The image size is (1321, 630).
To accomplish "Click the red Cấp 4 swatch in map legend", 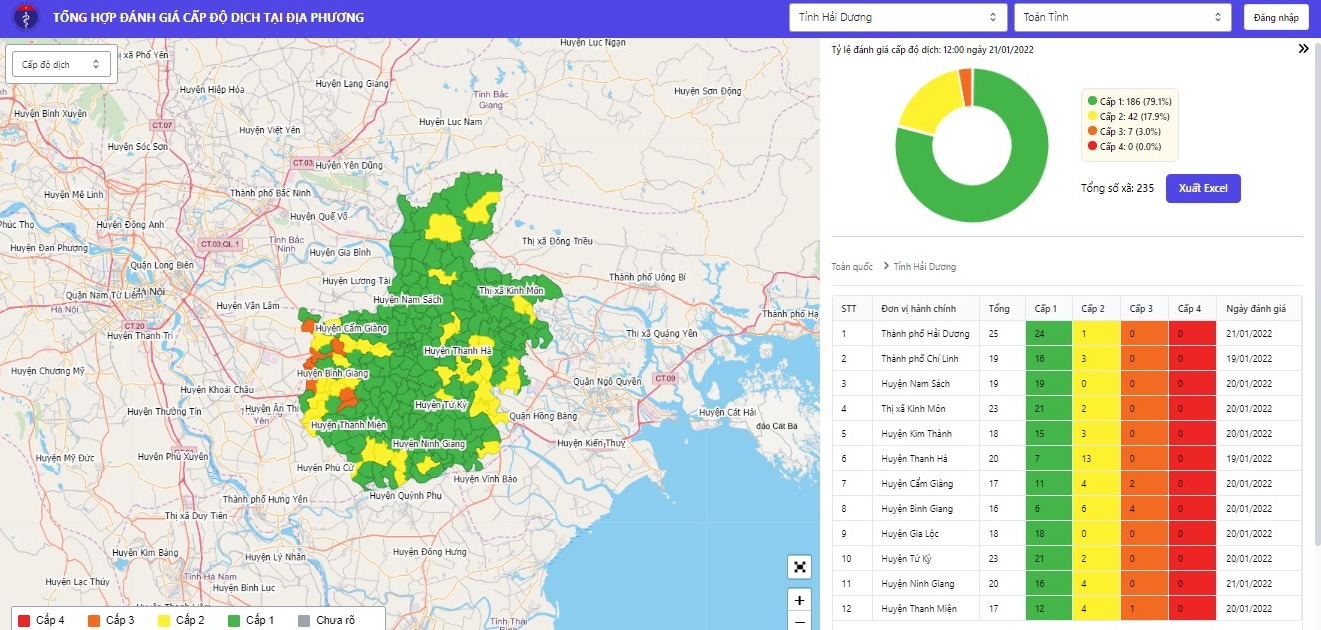I will [25, 621].
